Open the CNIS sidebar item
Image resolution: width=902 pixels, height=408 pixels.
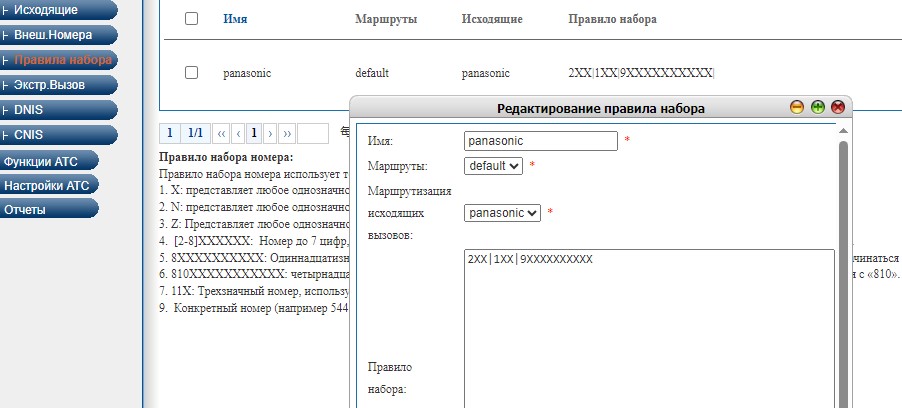[x=58, y=135]
